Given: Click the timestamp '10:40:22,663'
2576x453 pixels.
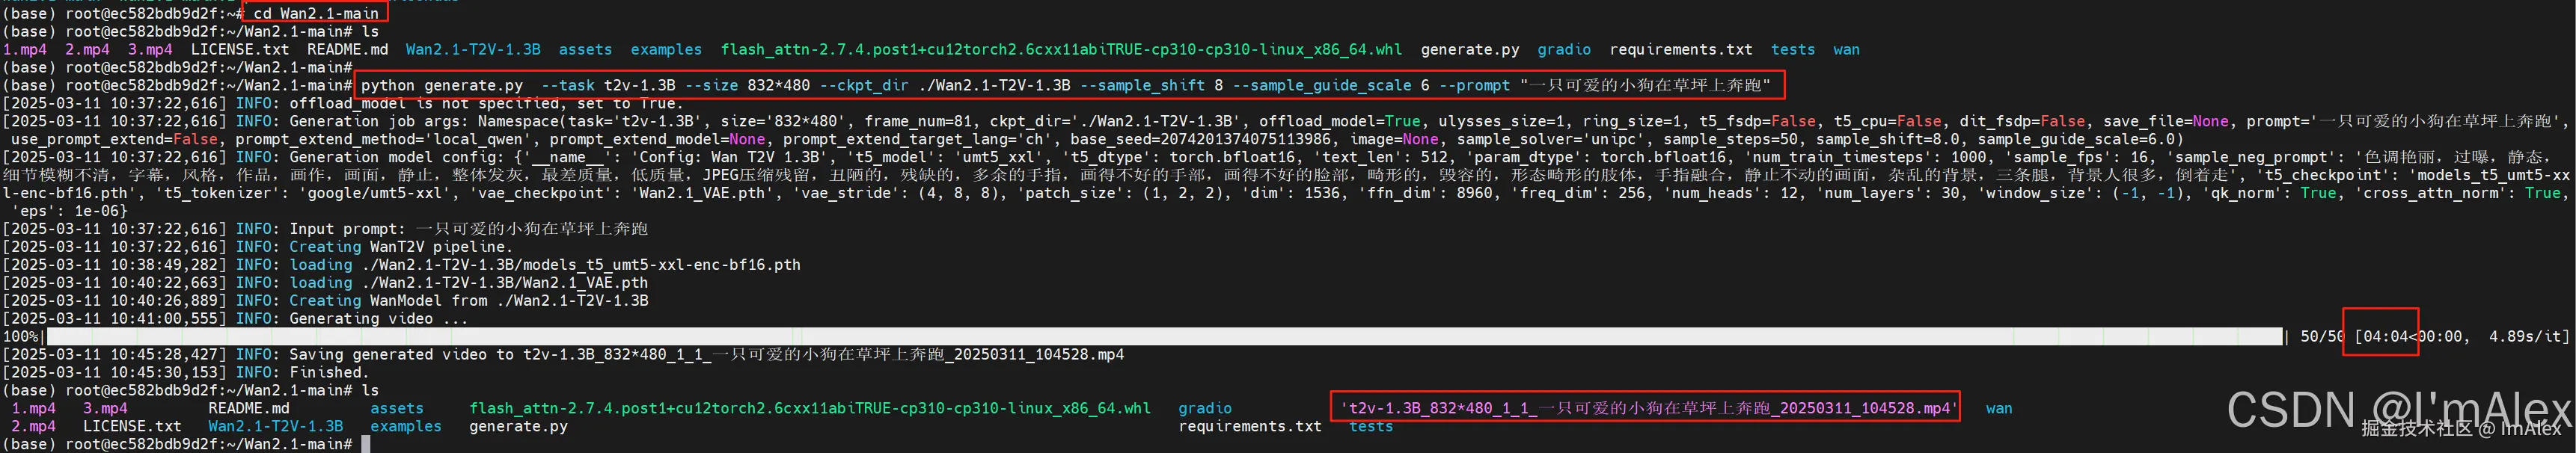Looking at the screenshot, I should [165, 283].
